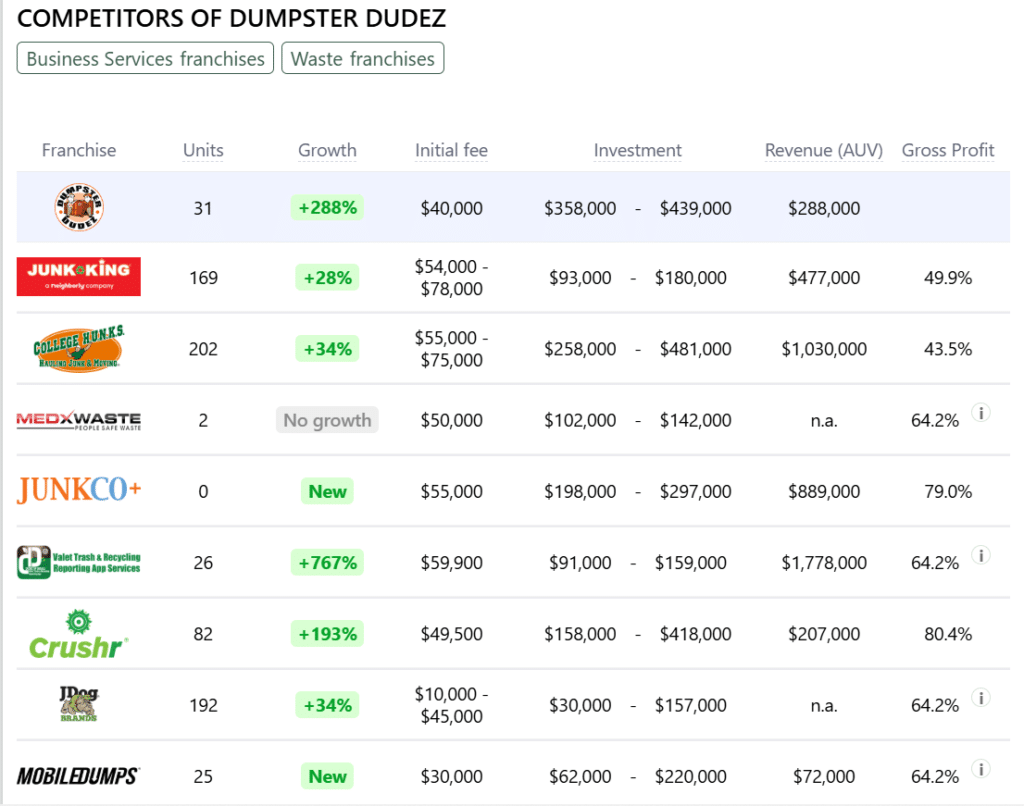Click investment value $439,000

tap(696, 208)
